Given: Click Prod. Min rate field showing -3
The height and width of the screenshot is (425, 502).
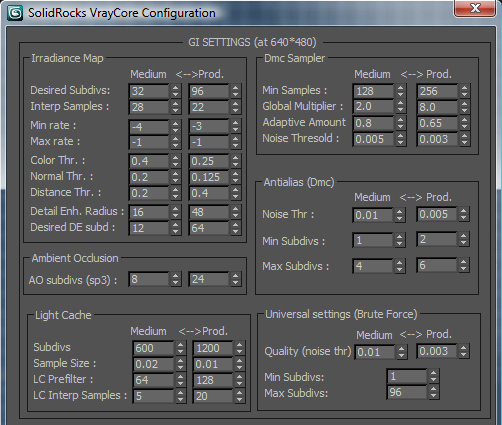Looking at the screenshot, I should [209, 126].
